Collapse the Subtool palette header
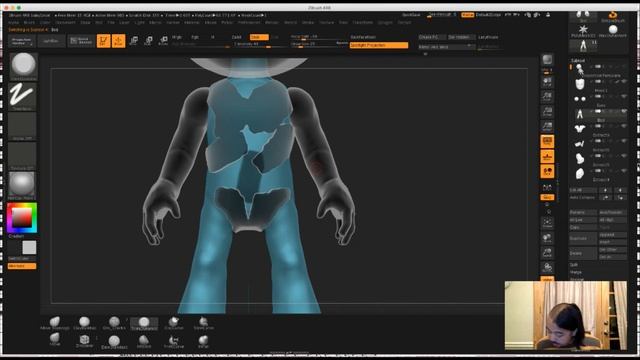 (578, 60)
